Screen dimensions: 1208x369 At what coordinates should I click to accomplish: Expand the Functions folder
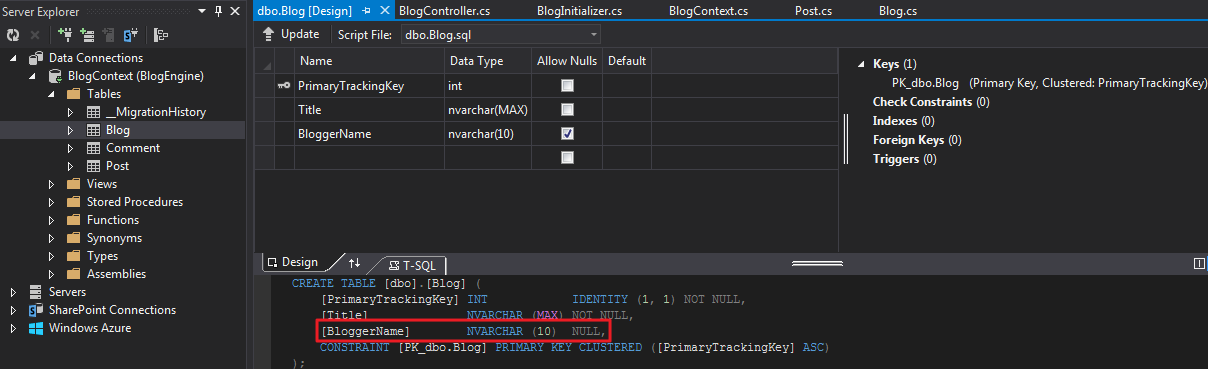point(52,220)
